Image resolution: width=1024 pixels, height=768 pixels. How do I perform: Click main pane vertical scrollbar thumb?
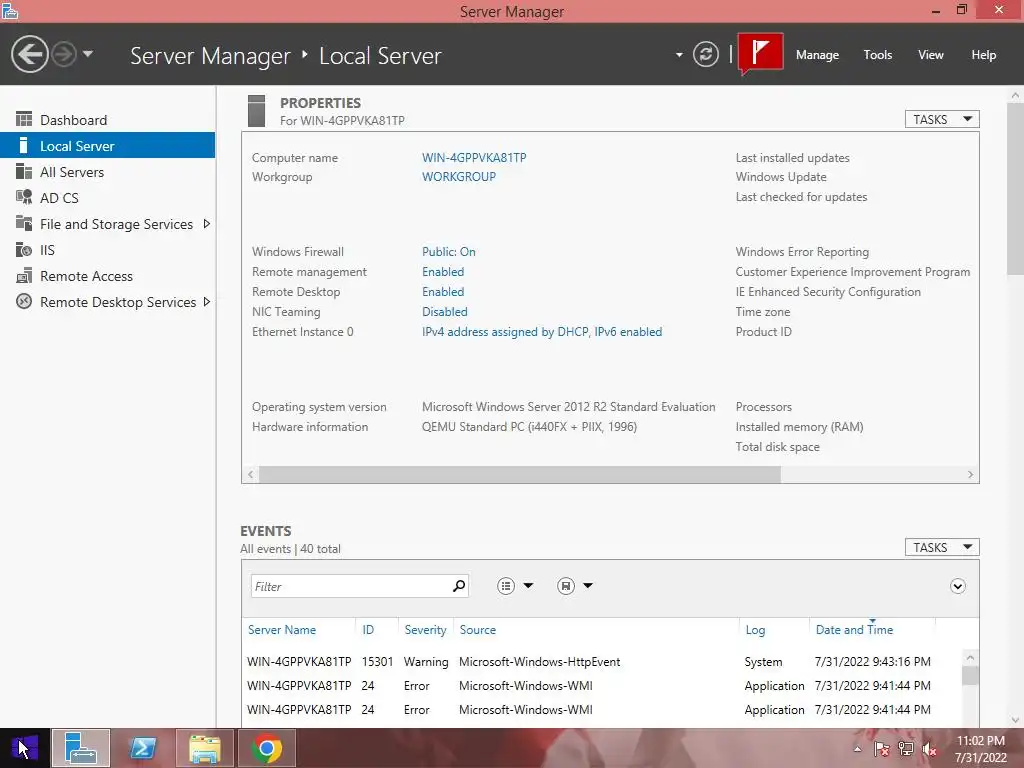[x=1015, y=188]
